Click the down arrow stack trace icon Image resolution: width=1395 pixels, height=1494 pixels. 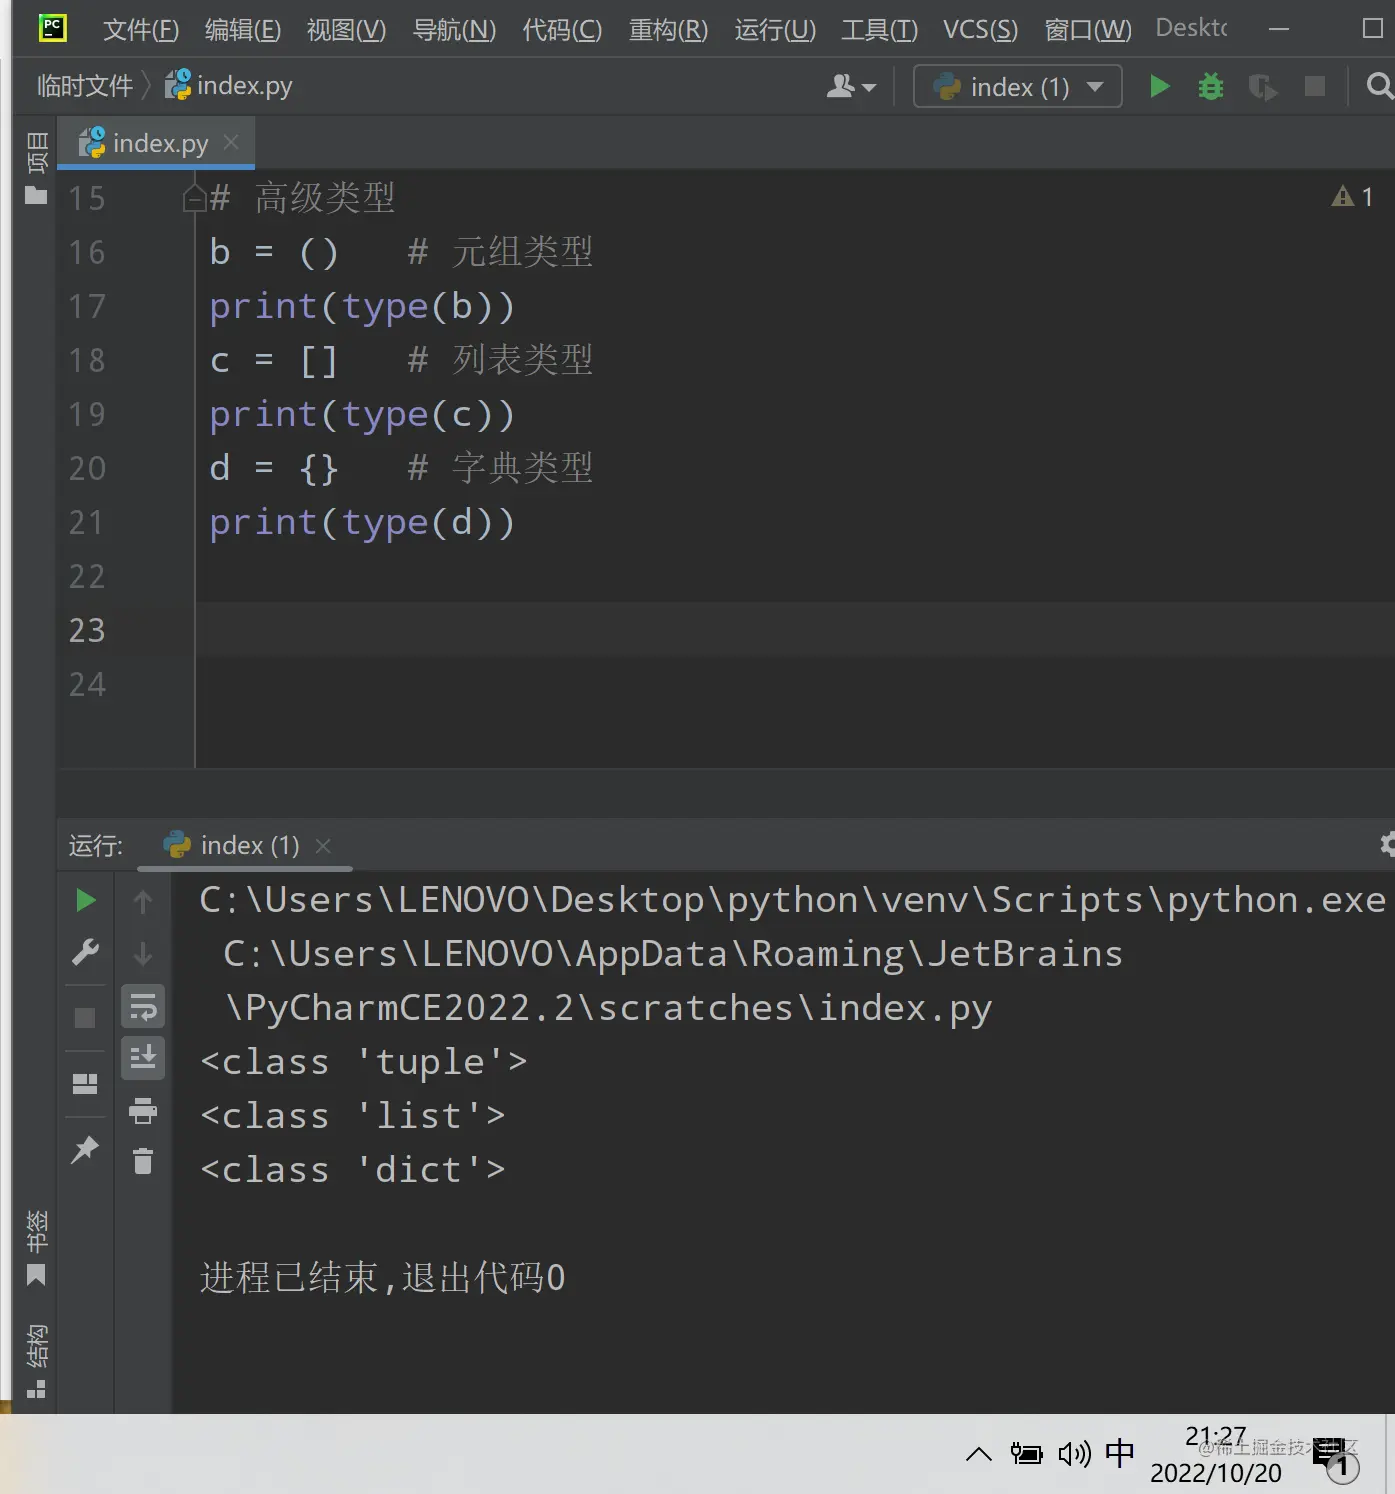pyautogui.click(x=143, y=954)
